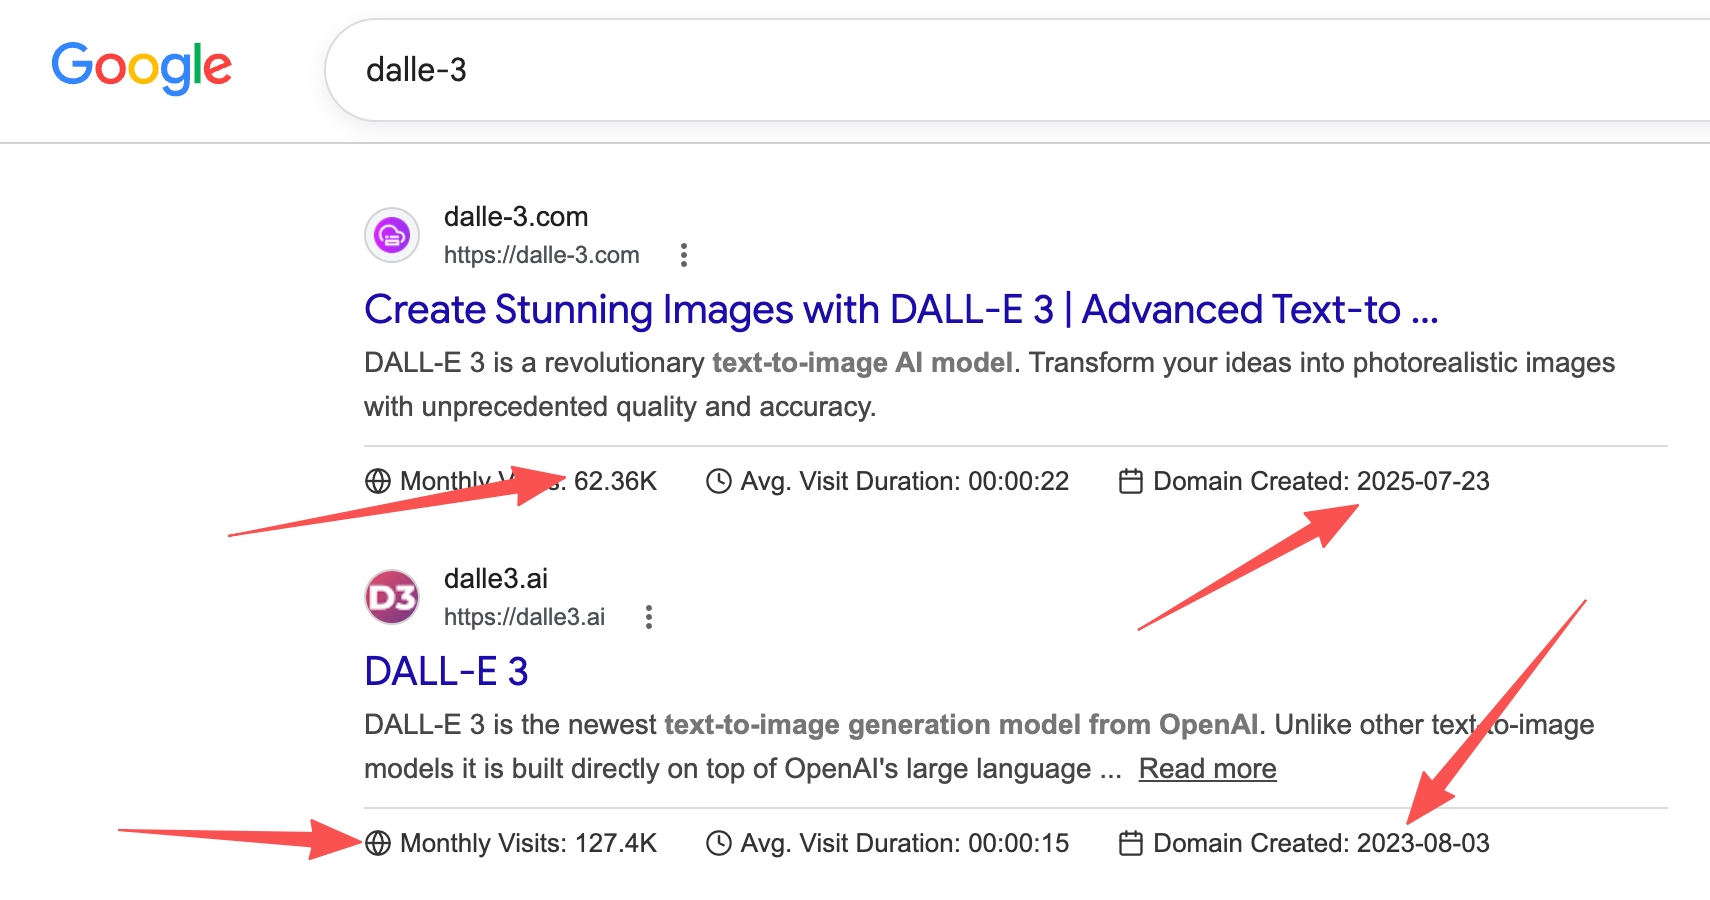Viewport: 1710px width, 900px height.
Task: Click the dalle3.ai site name text
Action: 496,579
